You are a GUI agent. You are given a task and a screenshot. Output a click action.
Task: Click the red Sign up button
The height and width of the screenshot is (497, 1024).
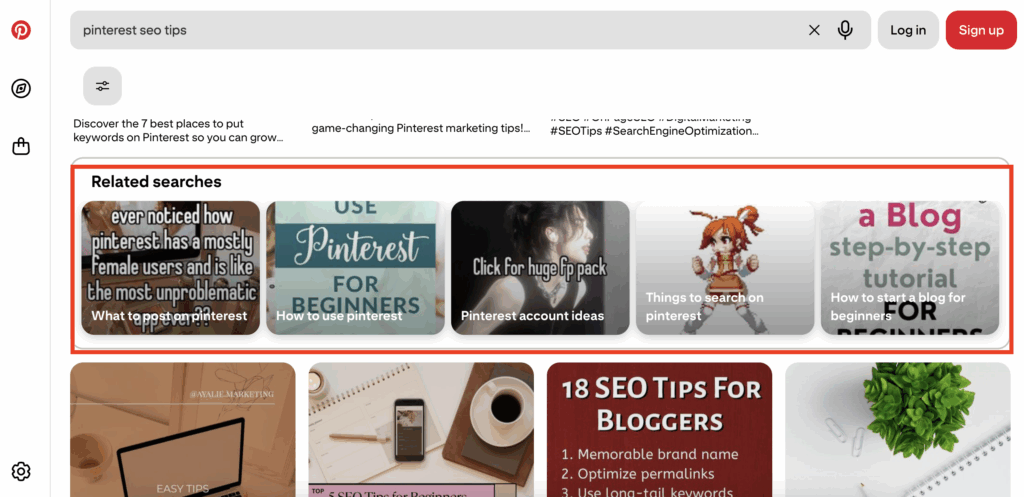981,30
